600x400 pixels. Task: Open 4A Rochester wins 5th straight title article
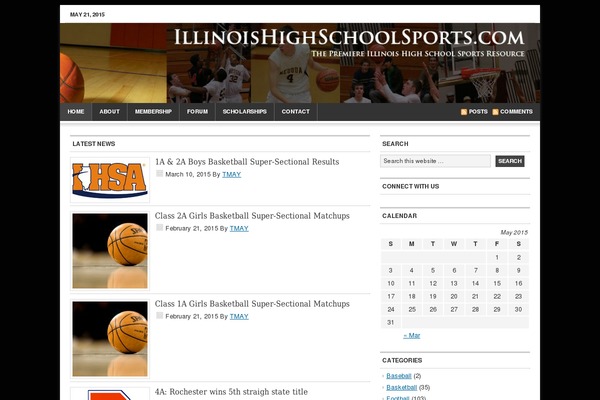pyautogui.click(x=231, y=392)
